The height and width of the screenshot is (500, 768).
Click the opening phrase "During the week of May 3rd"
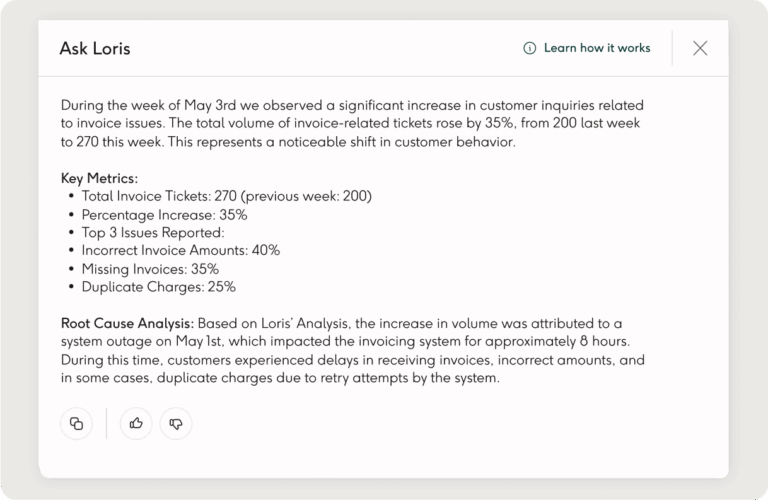click(147, 105)
